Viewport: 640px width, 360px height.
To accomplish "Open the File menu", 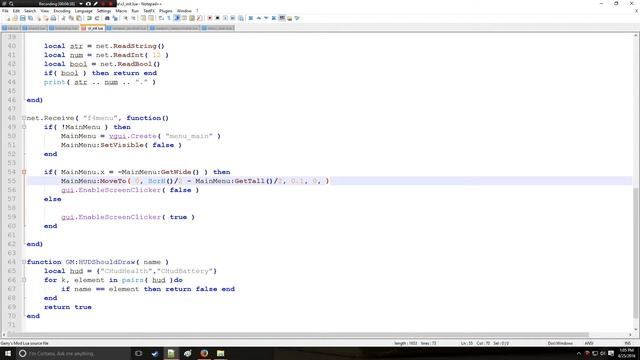I will coord(5,11).
